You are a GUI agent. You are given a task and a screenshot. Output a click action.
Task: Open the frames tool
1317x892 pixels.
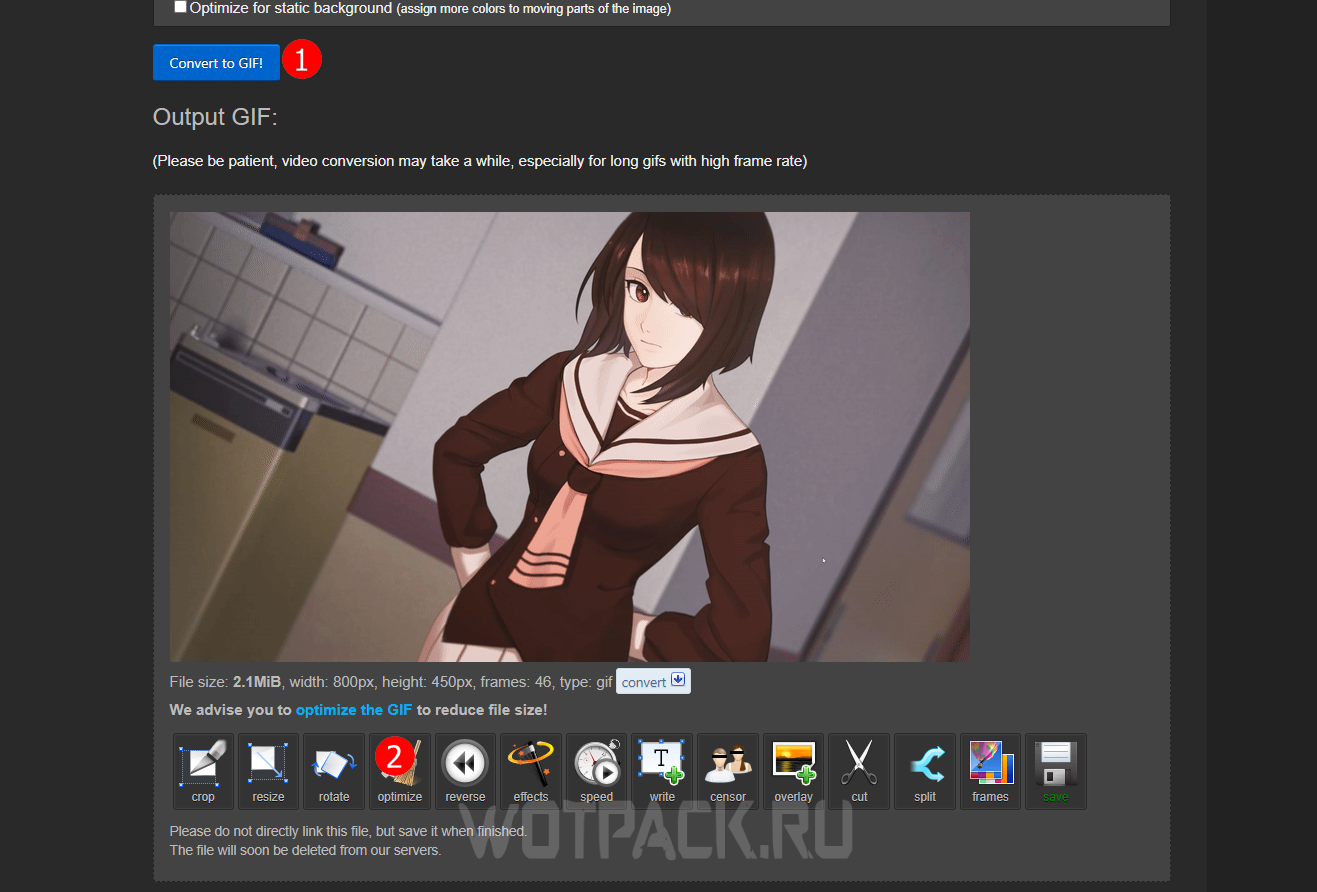990,770
